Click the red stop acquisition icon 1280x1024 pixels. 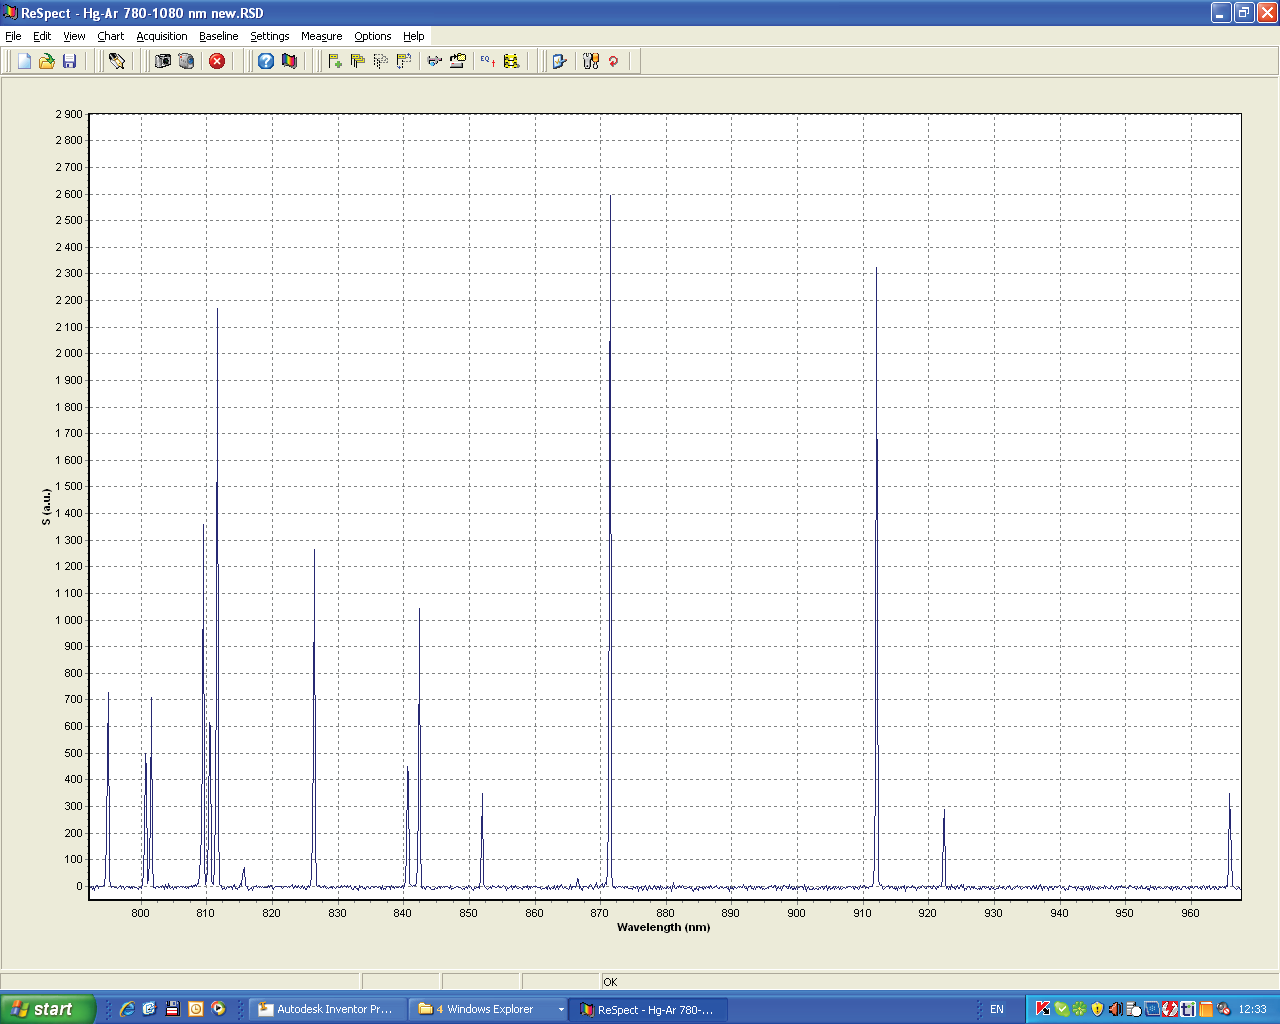pos(217,61)
